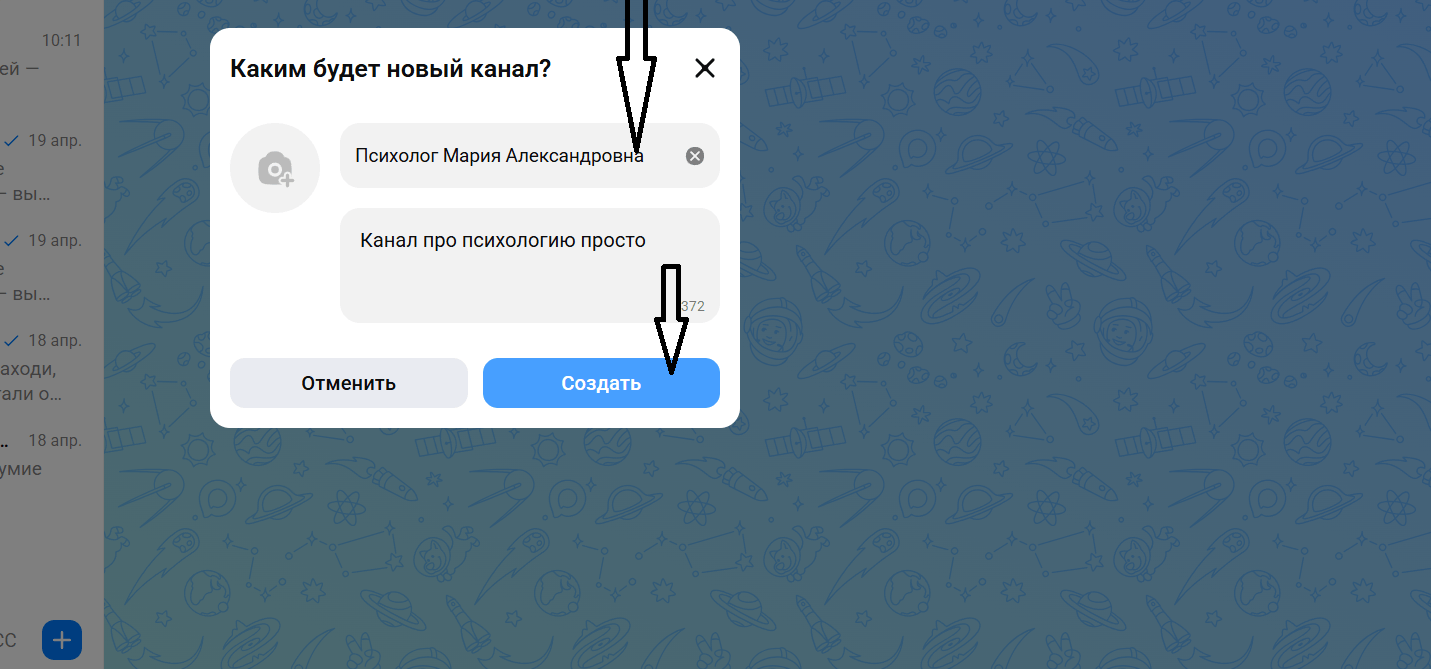Screen dimensions: 1431x669
Task: Close the new channel dialog
Action: click(705, 68)
